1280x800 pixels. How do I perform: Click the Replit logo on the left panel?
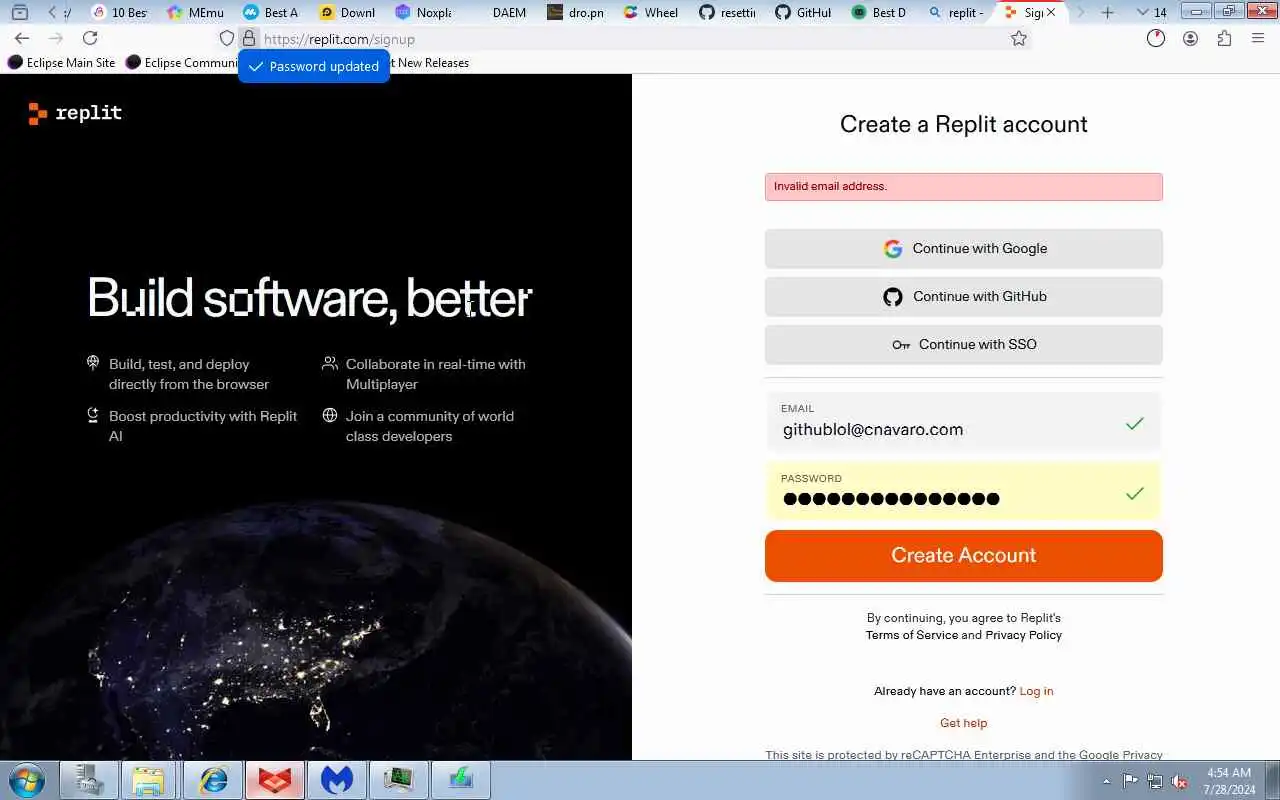point(75,113)
